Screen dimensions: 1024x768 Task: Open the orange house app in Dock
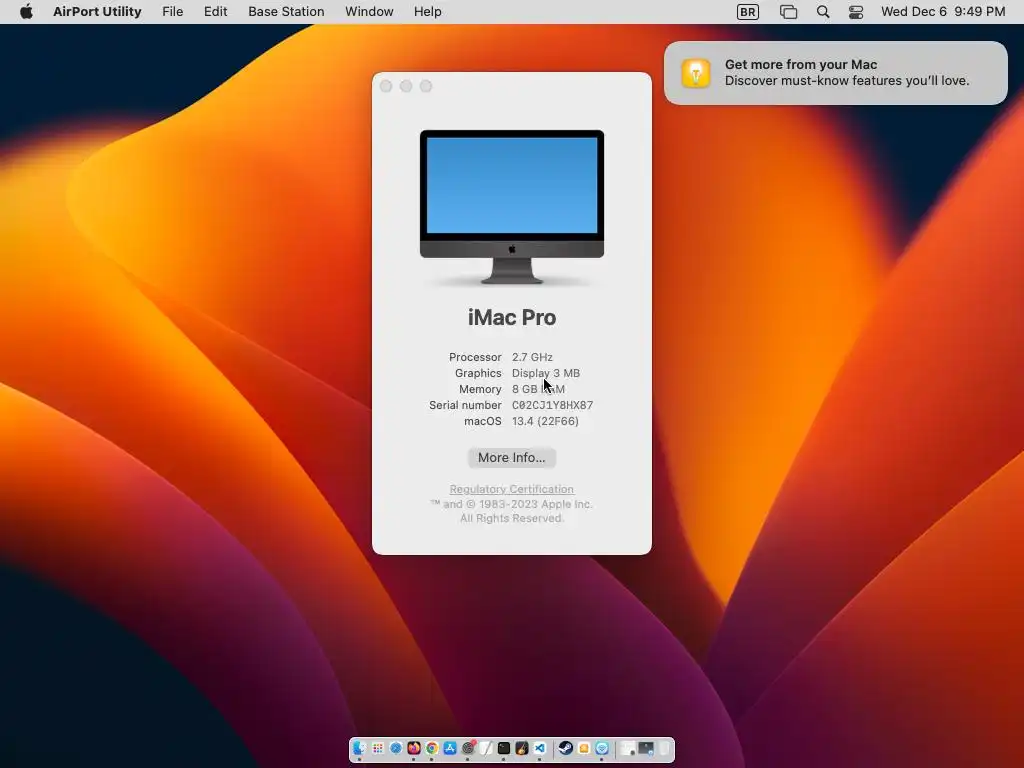(584, 748)
